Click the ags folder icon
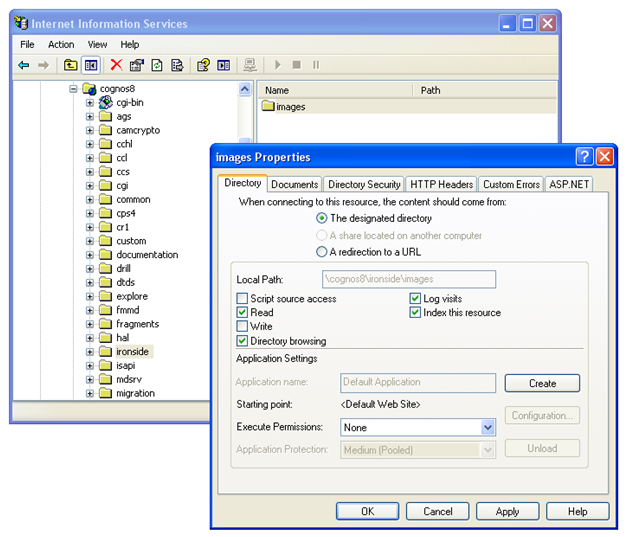Viewport: 628px width, 537px height. click(105, 117)
